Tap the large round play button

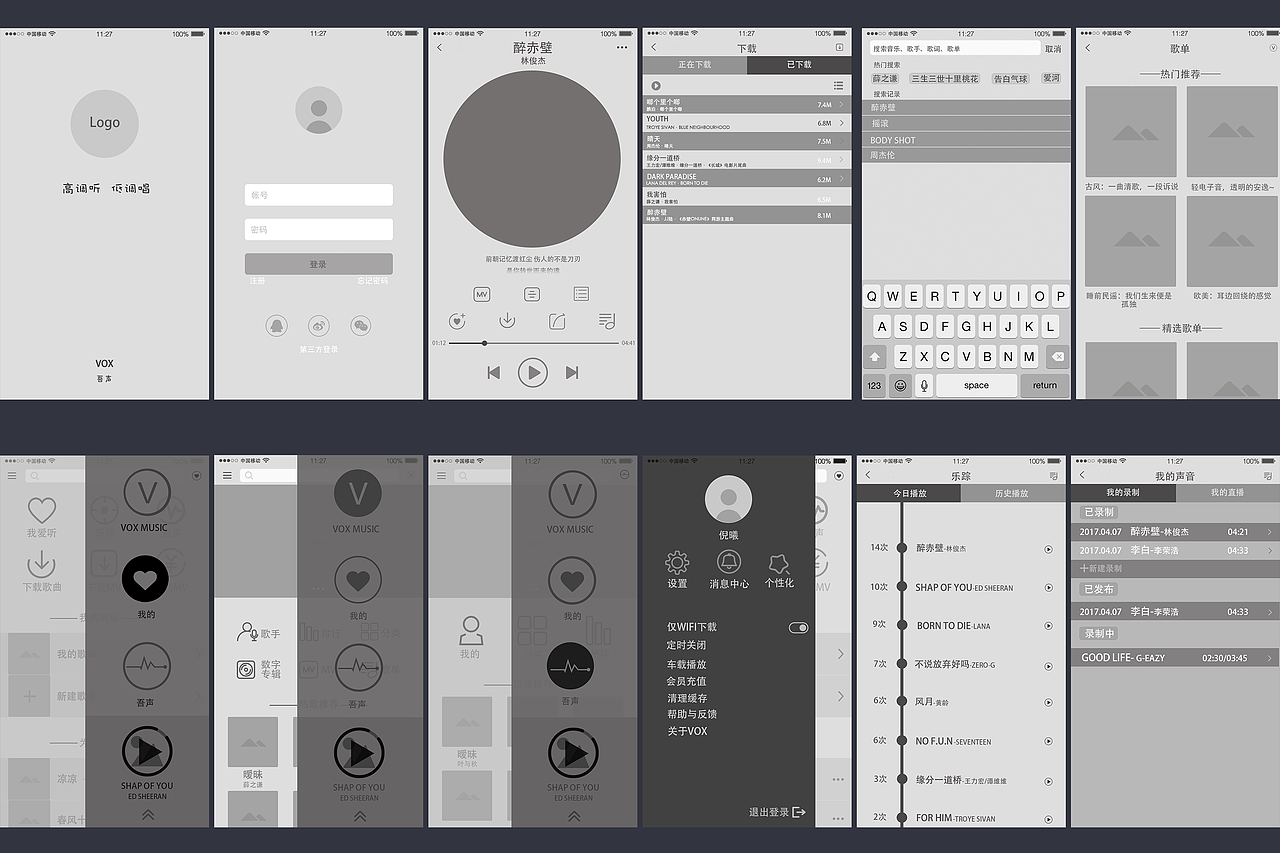[533, 373]
